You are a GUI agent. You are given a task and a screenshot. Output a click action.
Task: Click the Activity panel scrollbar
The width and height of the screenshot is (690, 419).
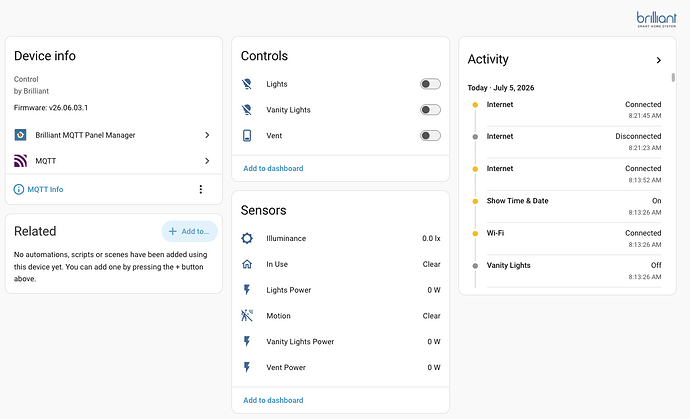click(673, 77)
